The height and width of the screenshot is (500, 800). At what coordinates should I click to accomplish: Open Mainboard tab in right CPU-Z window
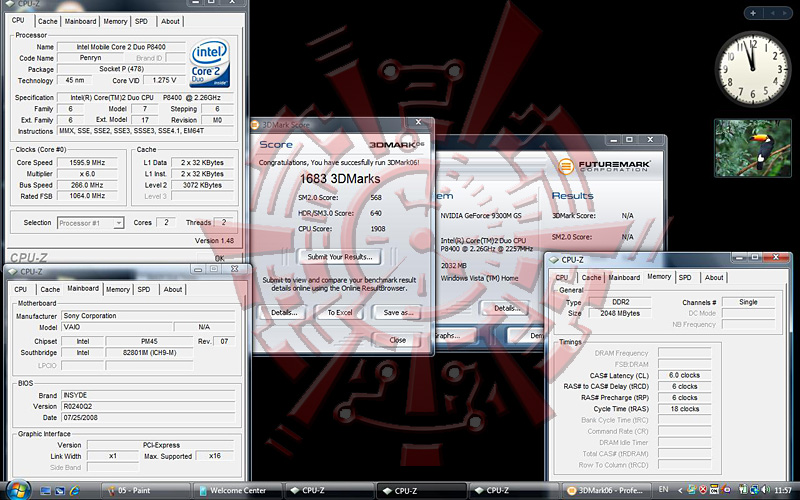click(624, 278)
